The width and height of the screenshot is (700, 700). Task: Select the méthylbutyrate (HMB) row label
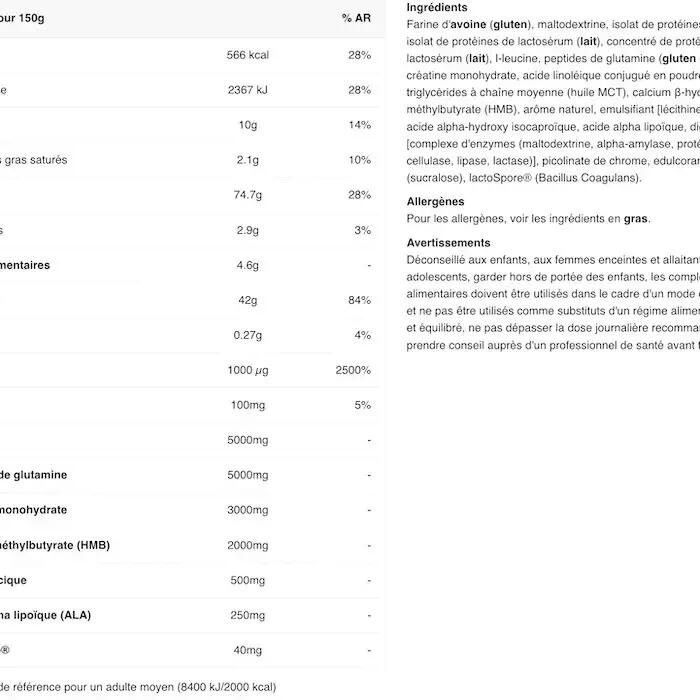pos(55,545)
